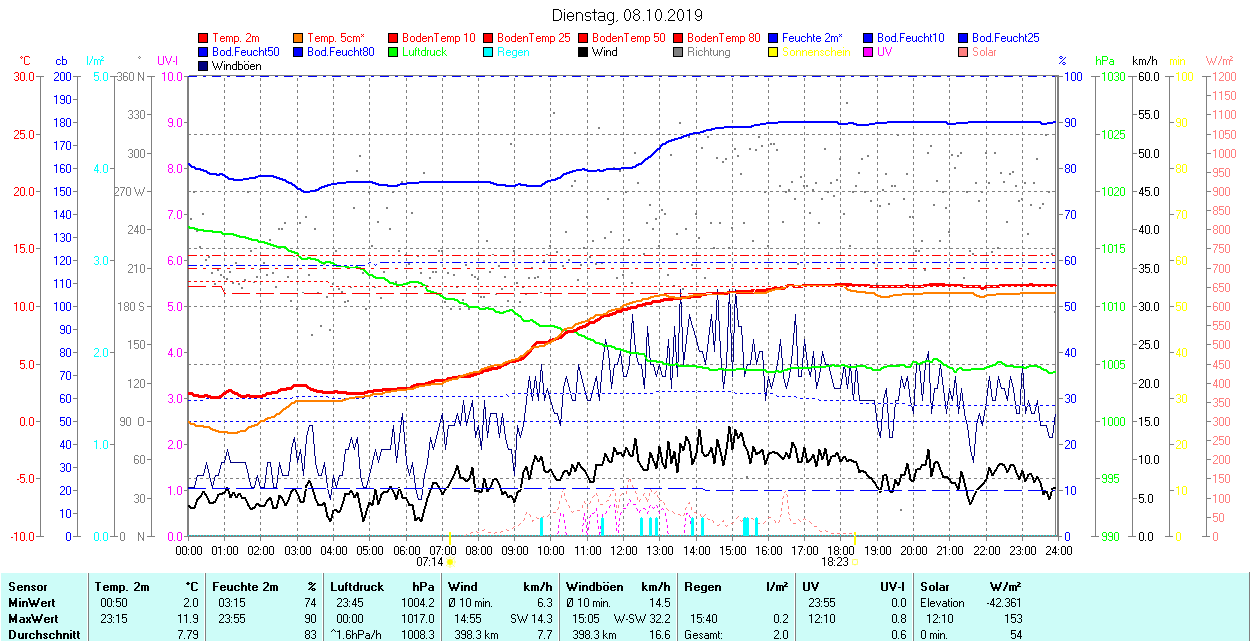
Task: Click the red Temp. 2m legend swatch
Action: click(204, 38)
